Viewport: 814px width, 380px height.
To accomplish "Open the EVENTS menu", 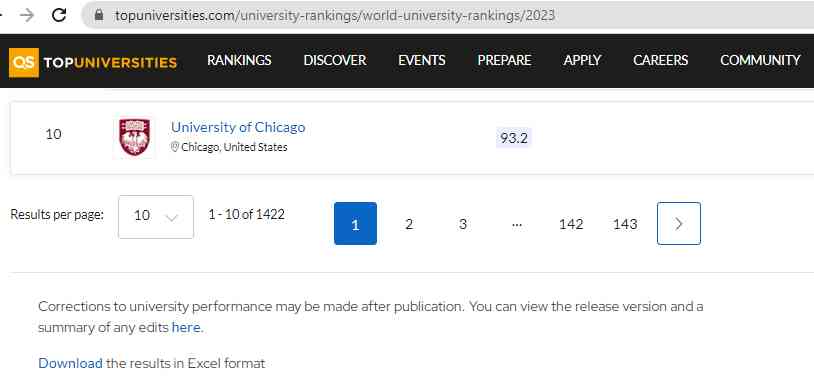I will click(422, 60).
